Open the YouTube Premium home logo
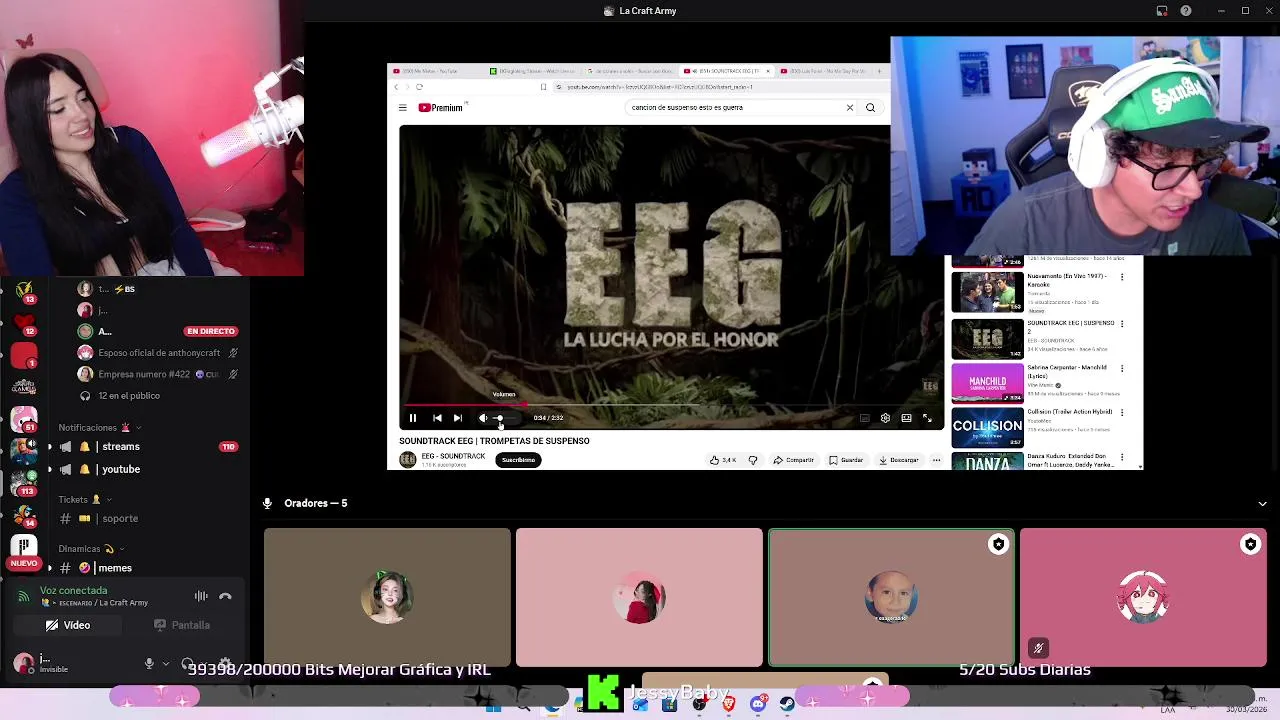The height and width of the screenshot is (720, 1280). tap(441, 107)
